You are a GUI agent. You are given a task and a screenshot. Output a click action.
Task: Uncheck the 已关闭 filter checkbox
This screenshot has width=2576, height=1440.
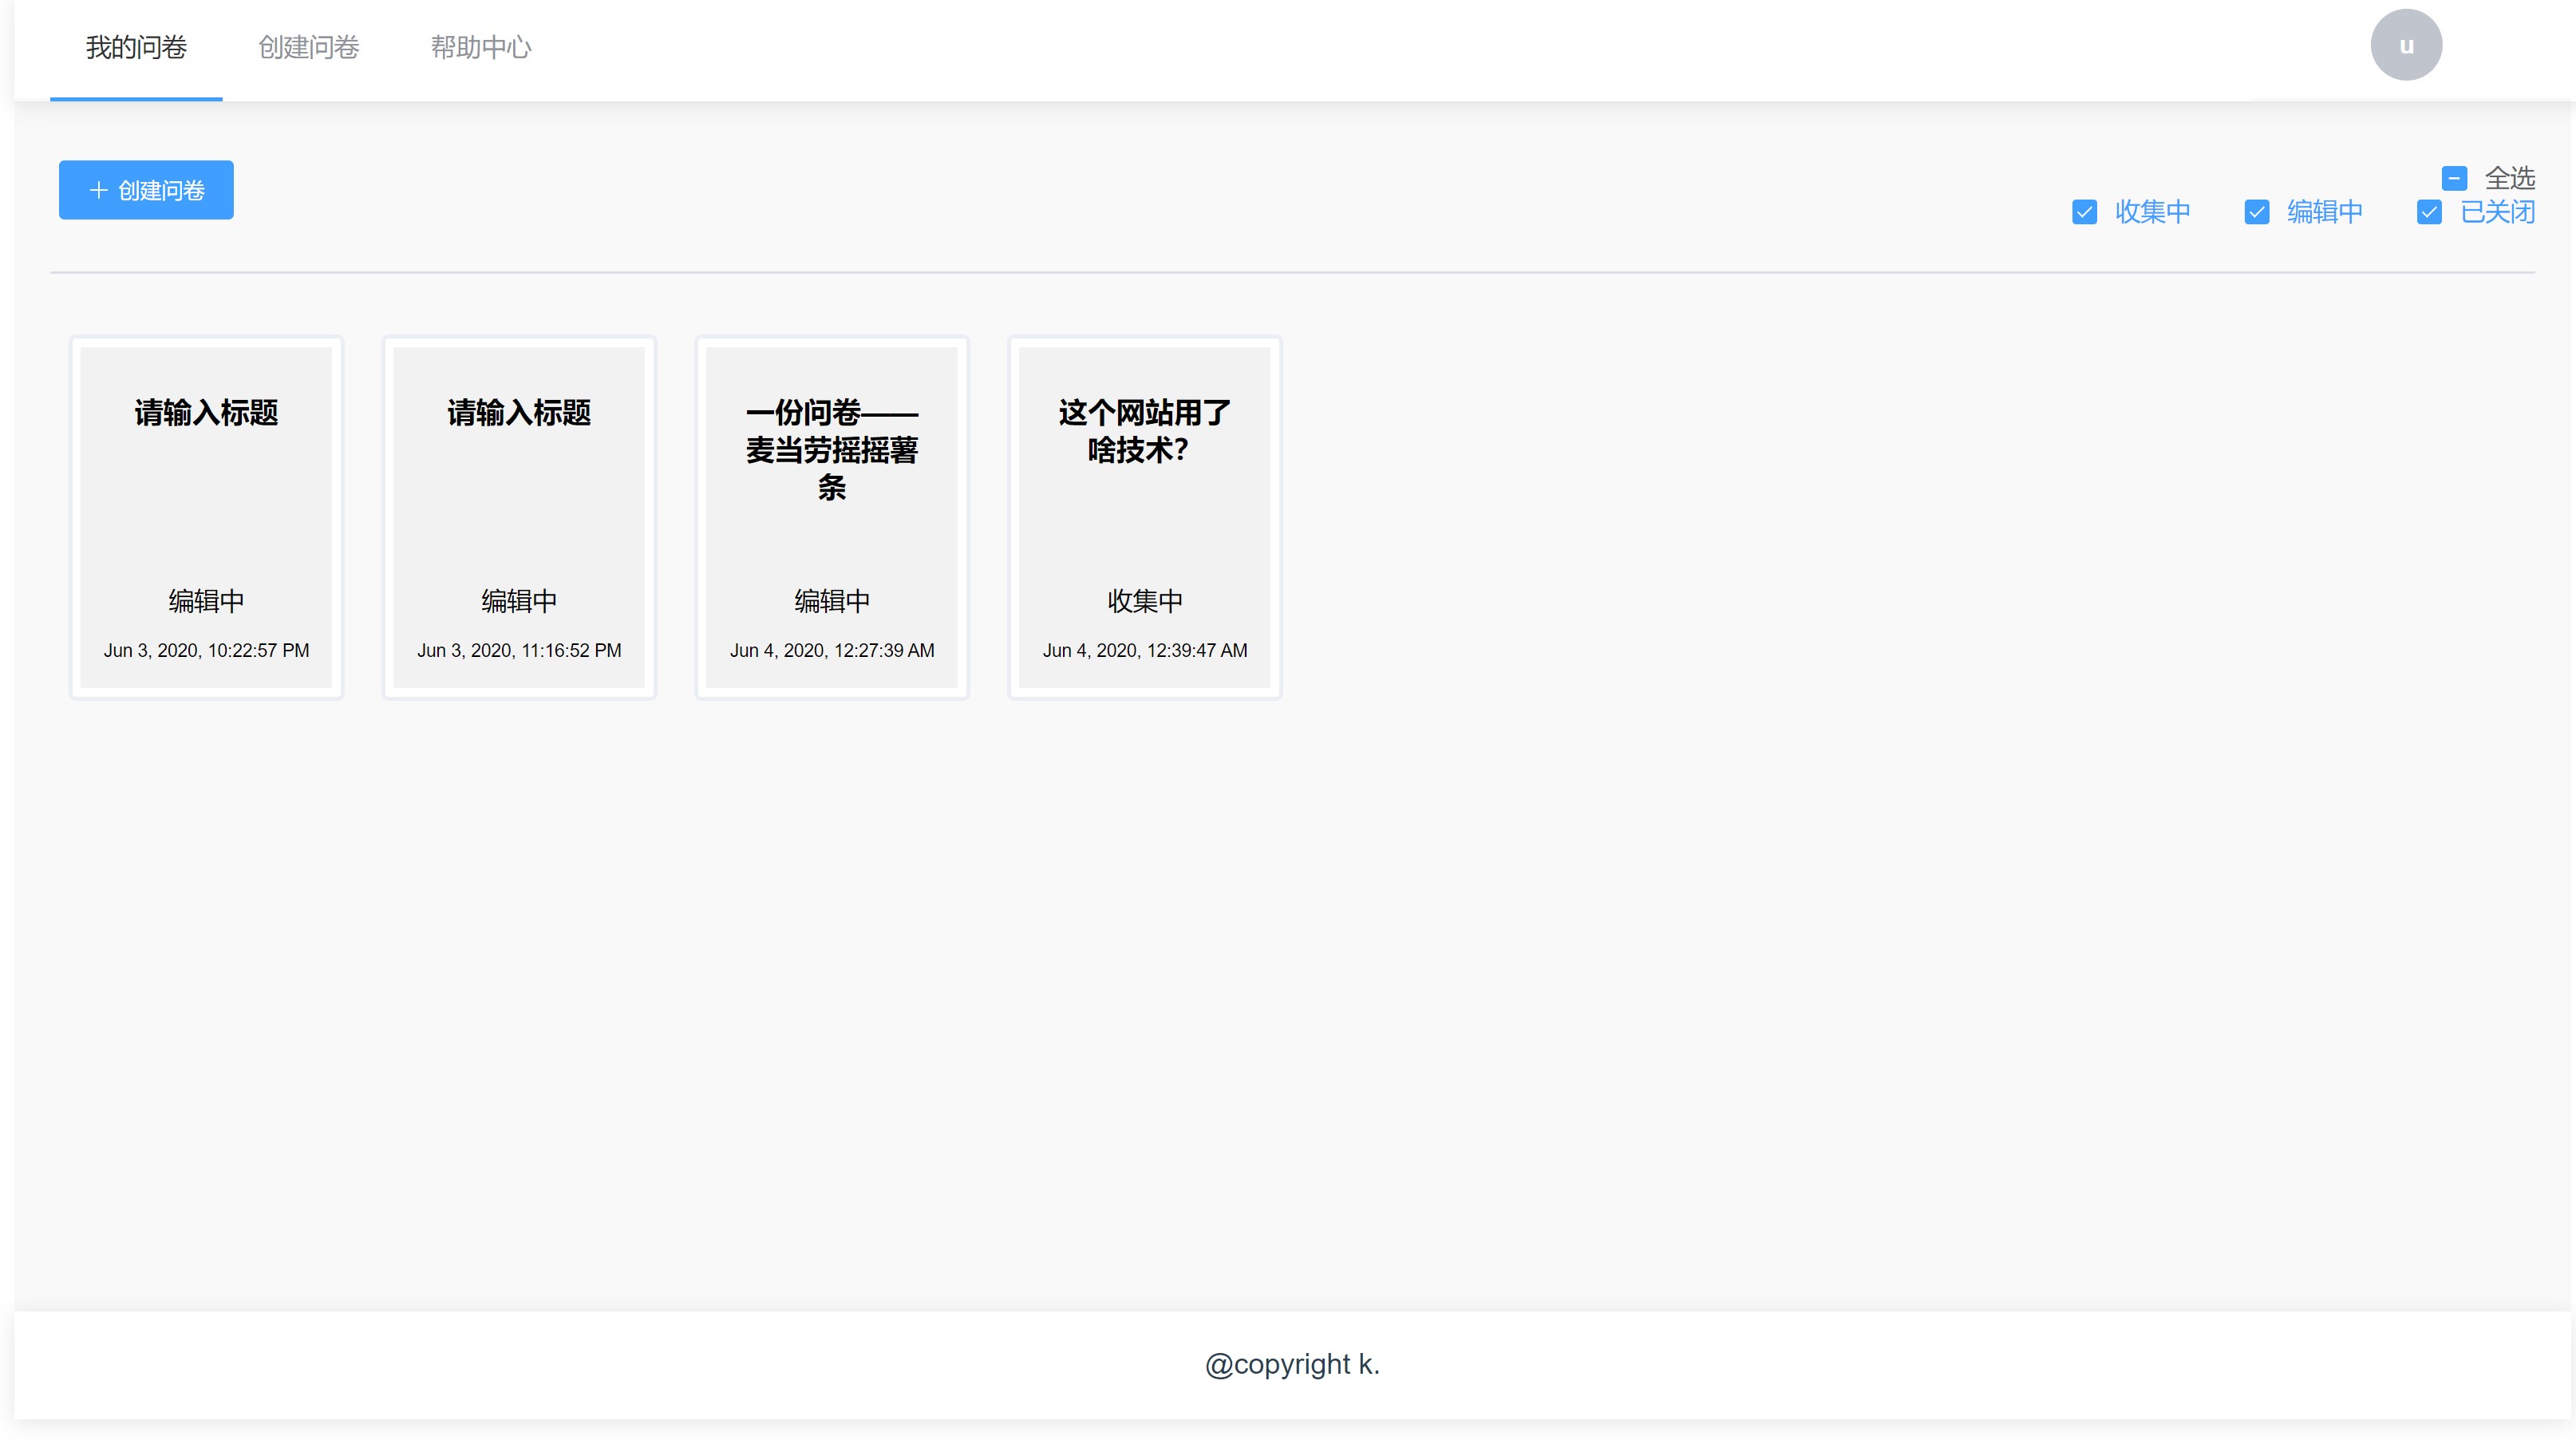point(2429,212)
